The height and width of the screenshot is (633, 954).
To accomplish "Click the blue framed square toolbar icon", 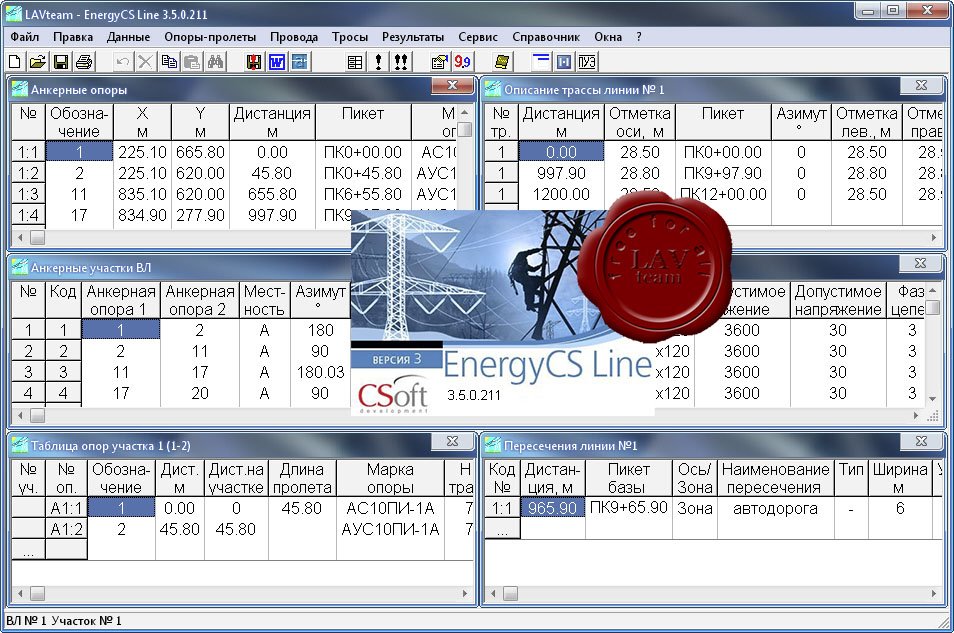I will 564,61.
